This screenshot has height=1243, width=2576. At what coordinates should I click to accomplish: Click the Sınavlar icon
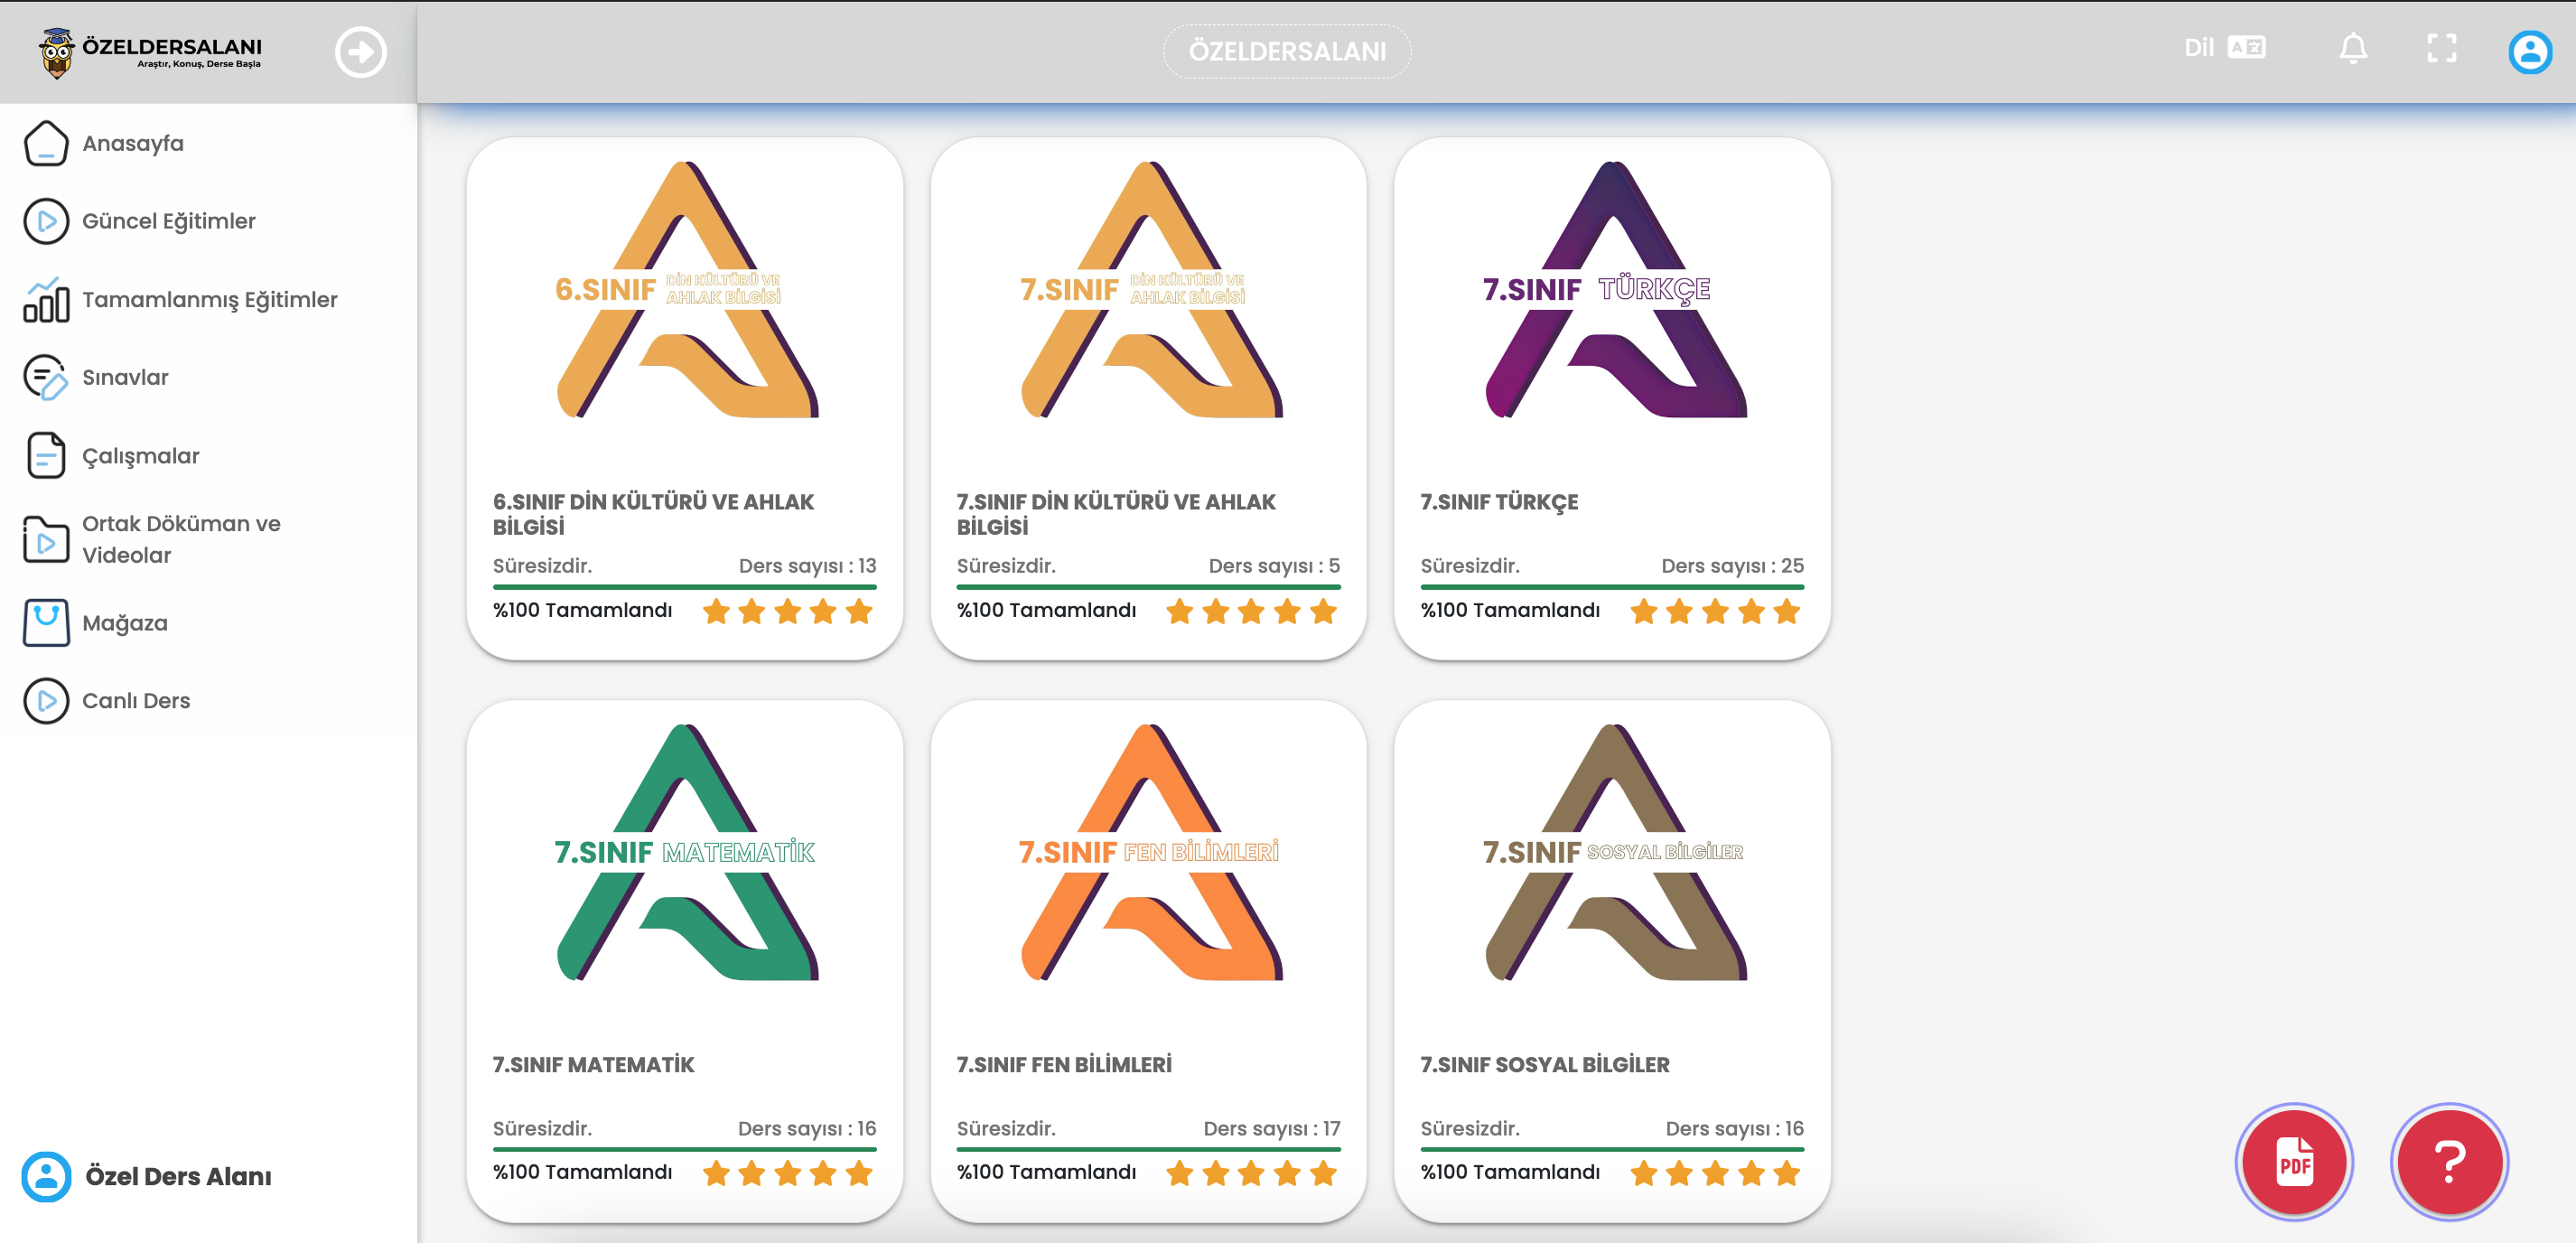pyautogui.click(x=46, y=378)
